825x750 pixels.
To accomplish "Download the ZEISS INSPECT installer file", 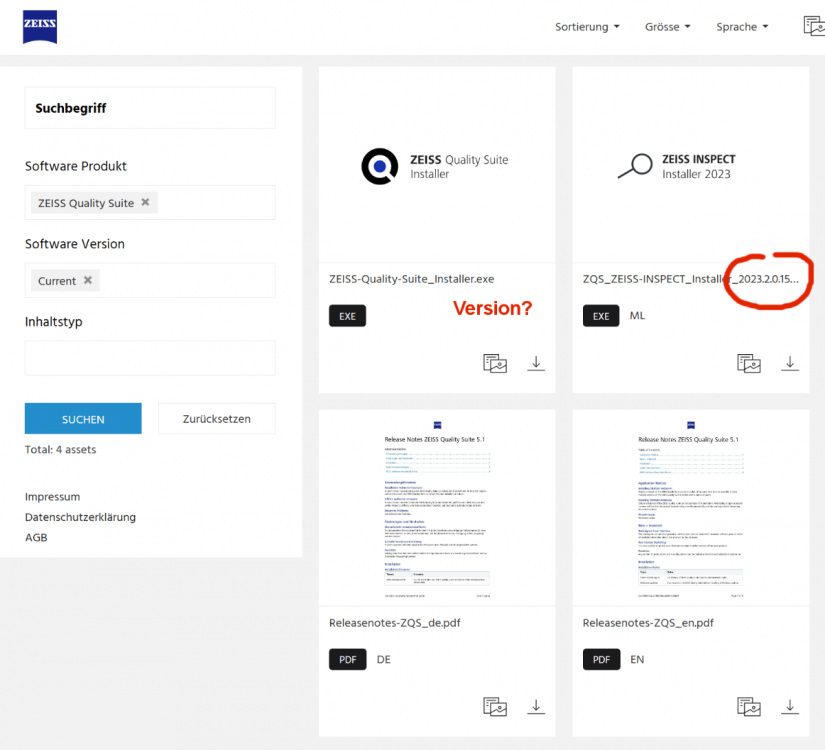I will [x=790, y=363].
